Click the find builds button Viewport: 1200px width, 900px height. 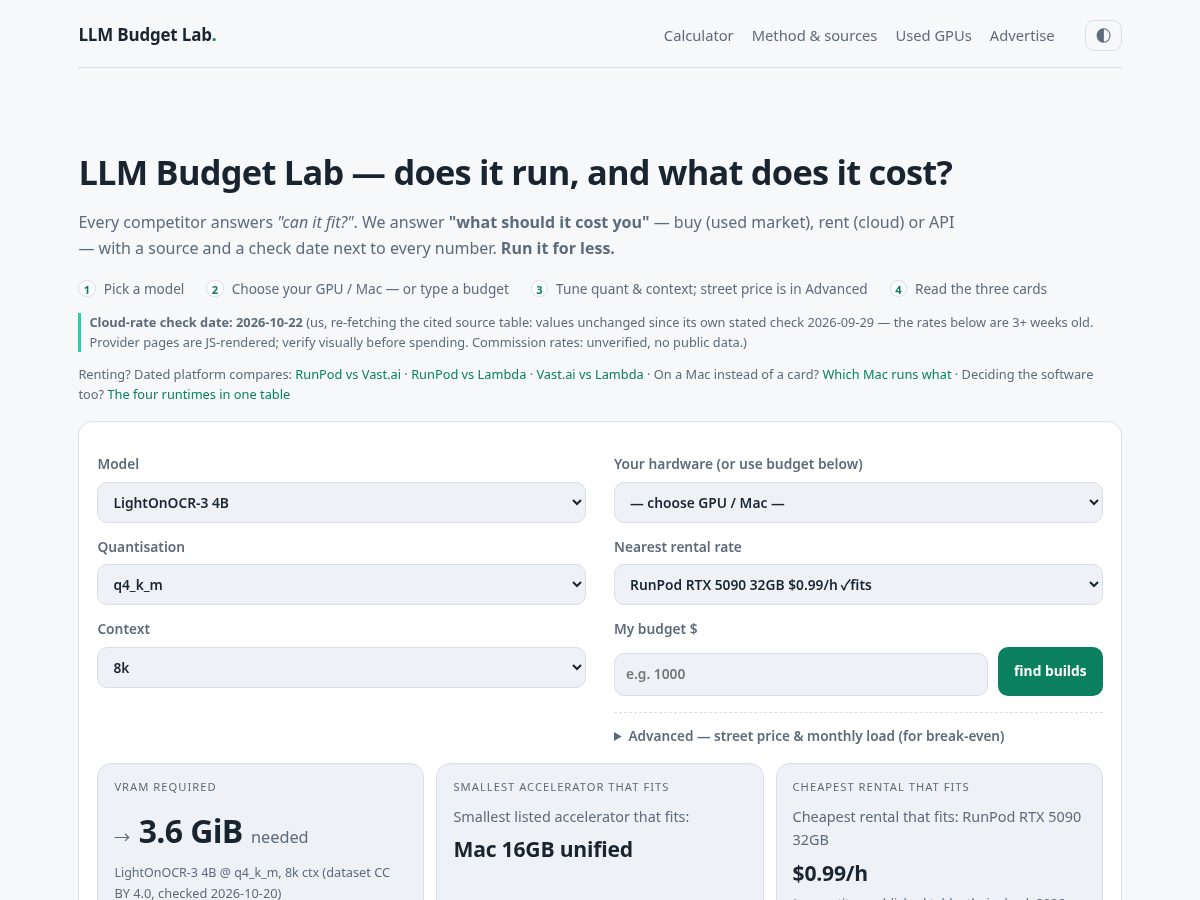tap(1050, 671)
